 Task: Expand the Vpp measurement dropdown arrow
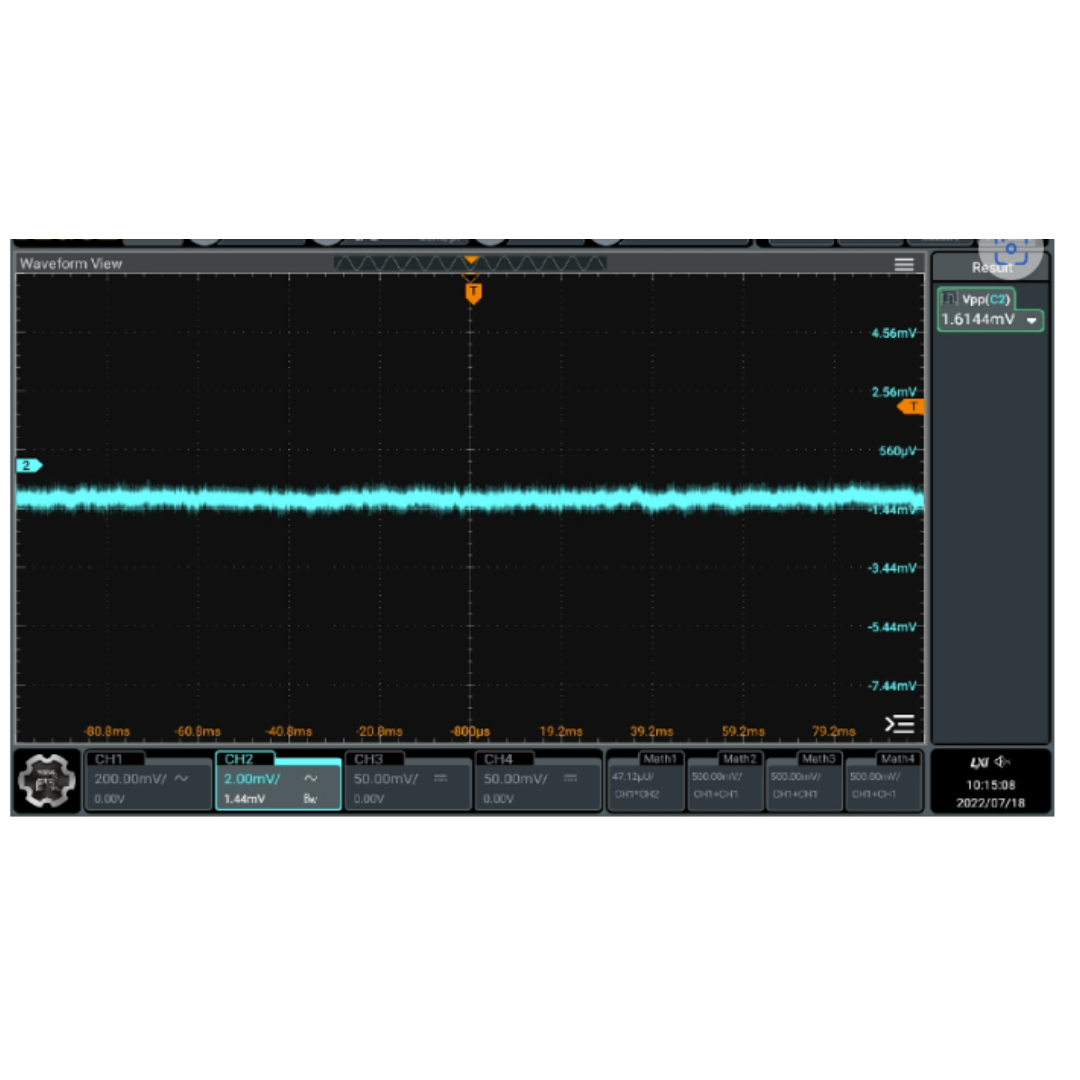tap(1032, 320)
